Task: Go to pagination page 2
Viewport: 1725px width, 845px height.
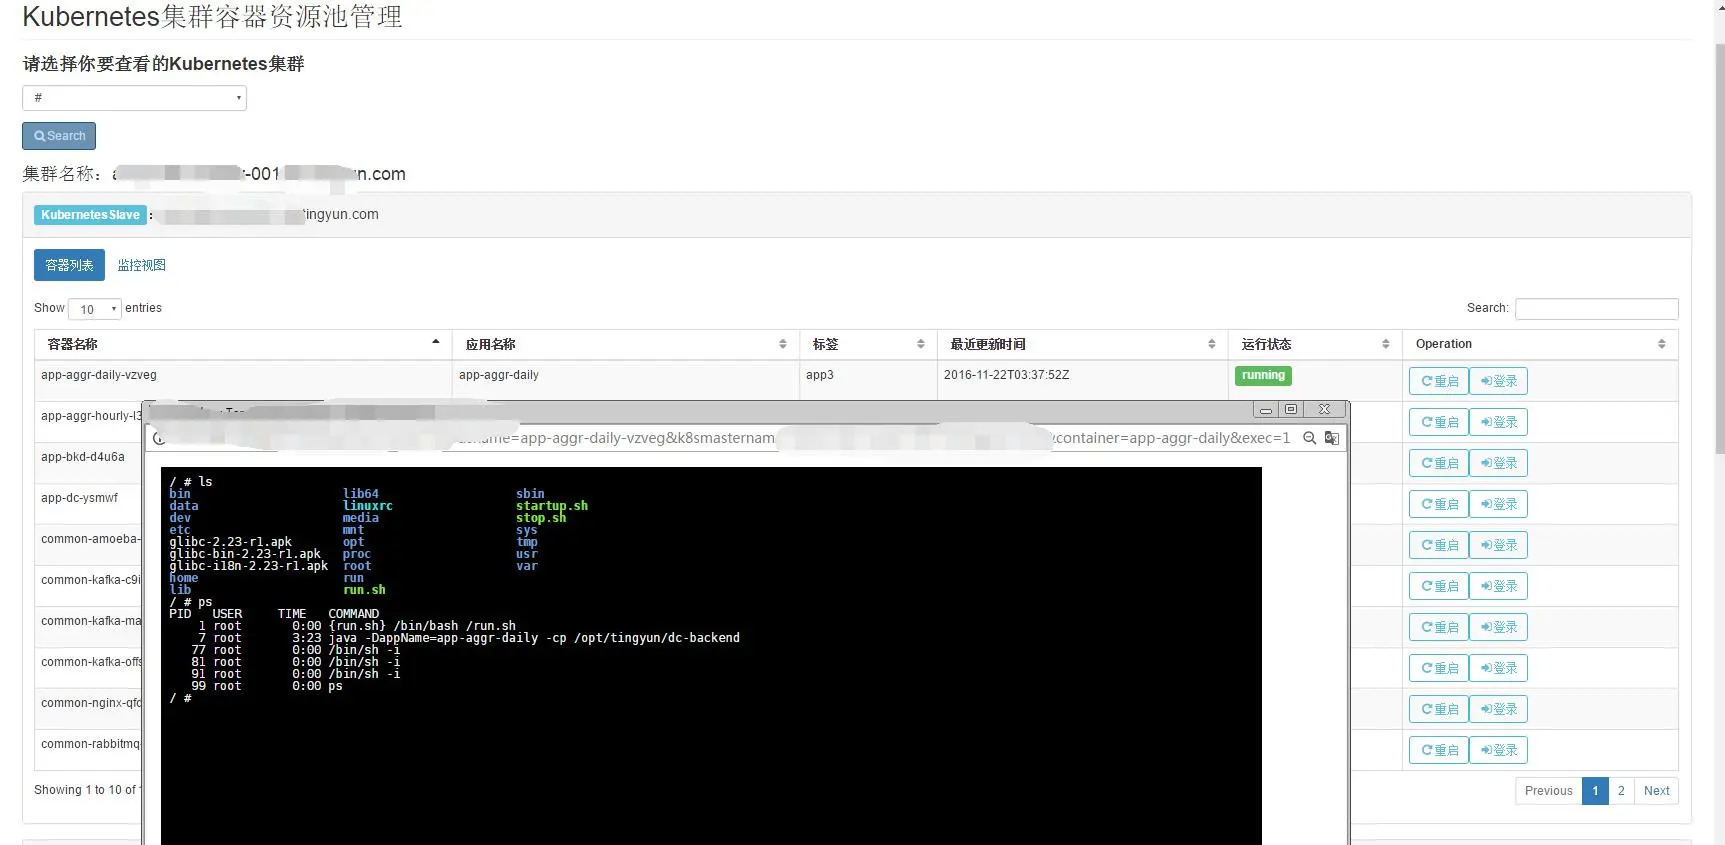Action: [1621, 791]
